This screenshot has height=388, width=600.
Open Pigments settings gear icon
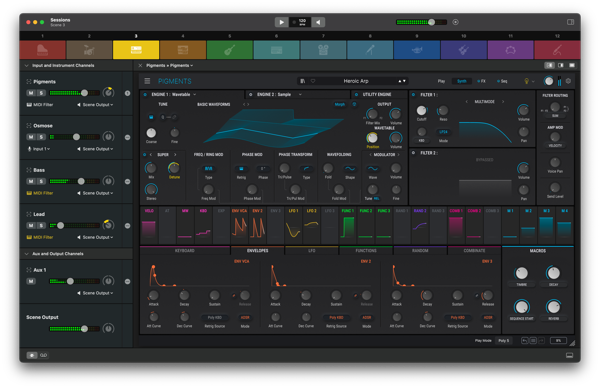568,81
